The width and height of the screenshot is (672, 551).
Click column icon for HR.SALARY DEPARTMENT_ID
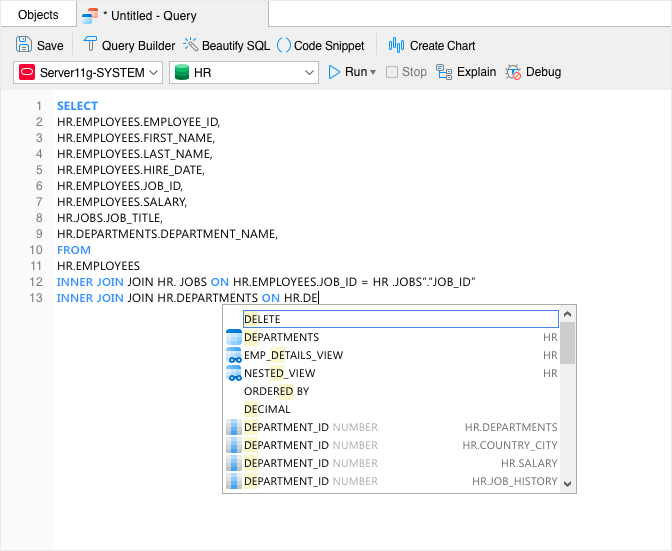(x=234, y=463)
